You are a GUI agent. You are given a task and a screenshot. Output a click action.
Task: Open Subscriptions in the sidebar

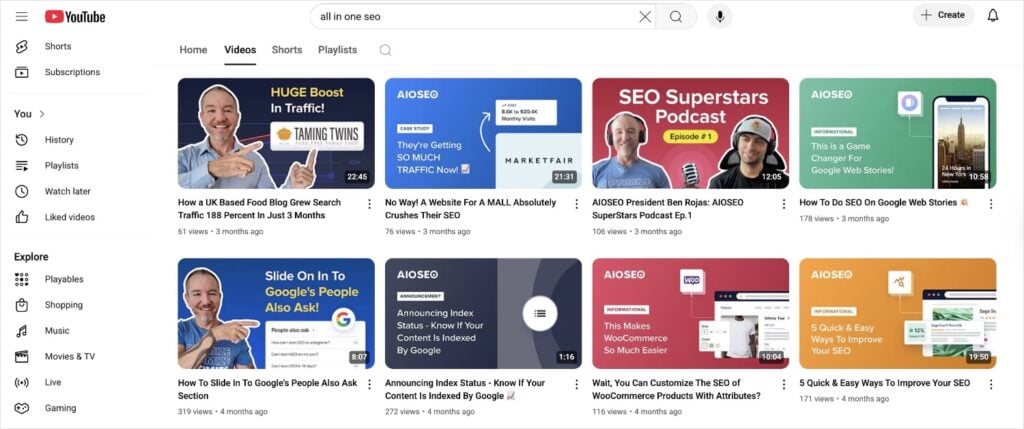click(57, 72)
